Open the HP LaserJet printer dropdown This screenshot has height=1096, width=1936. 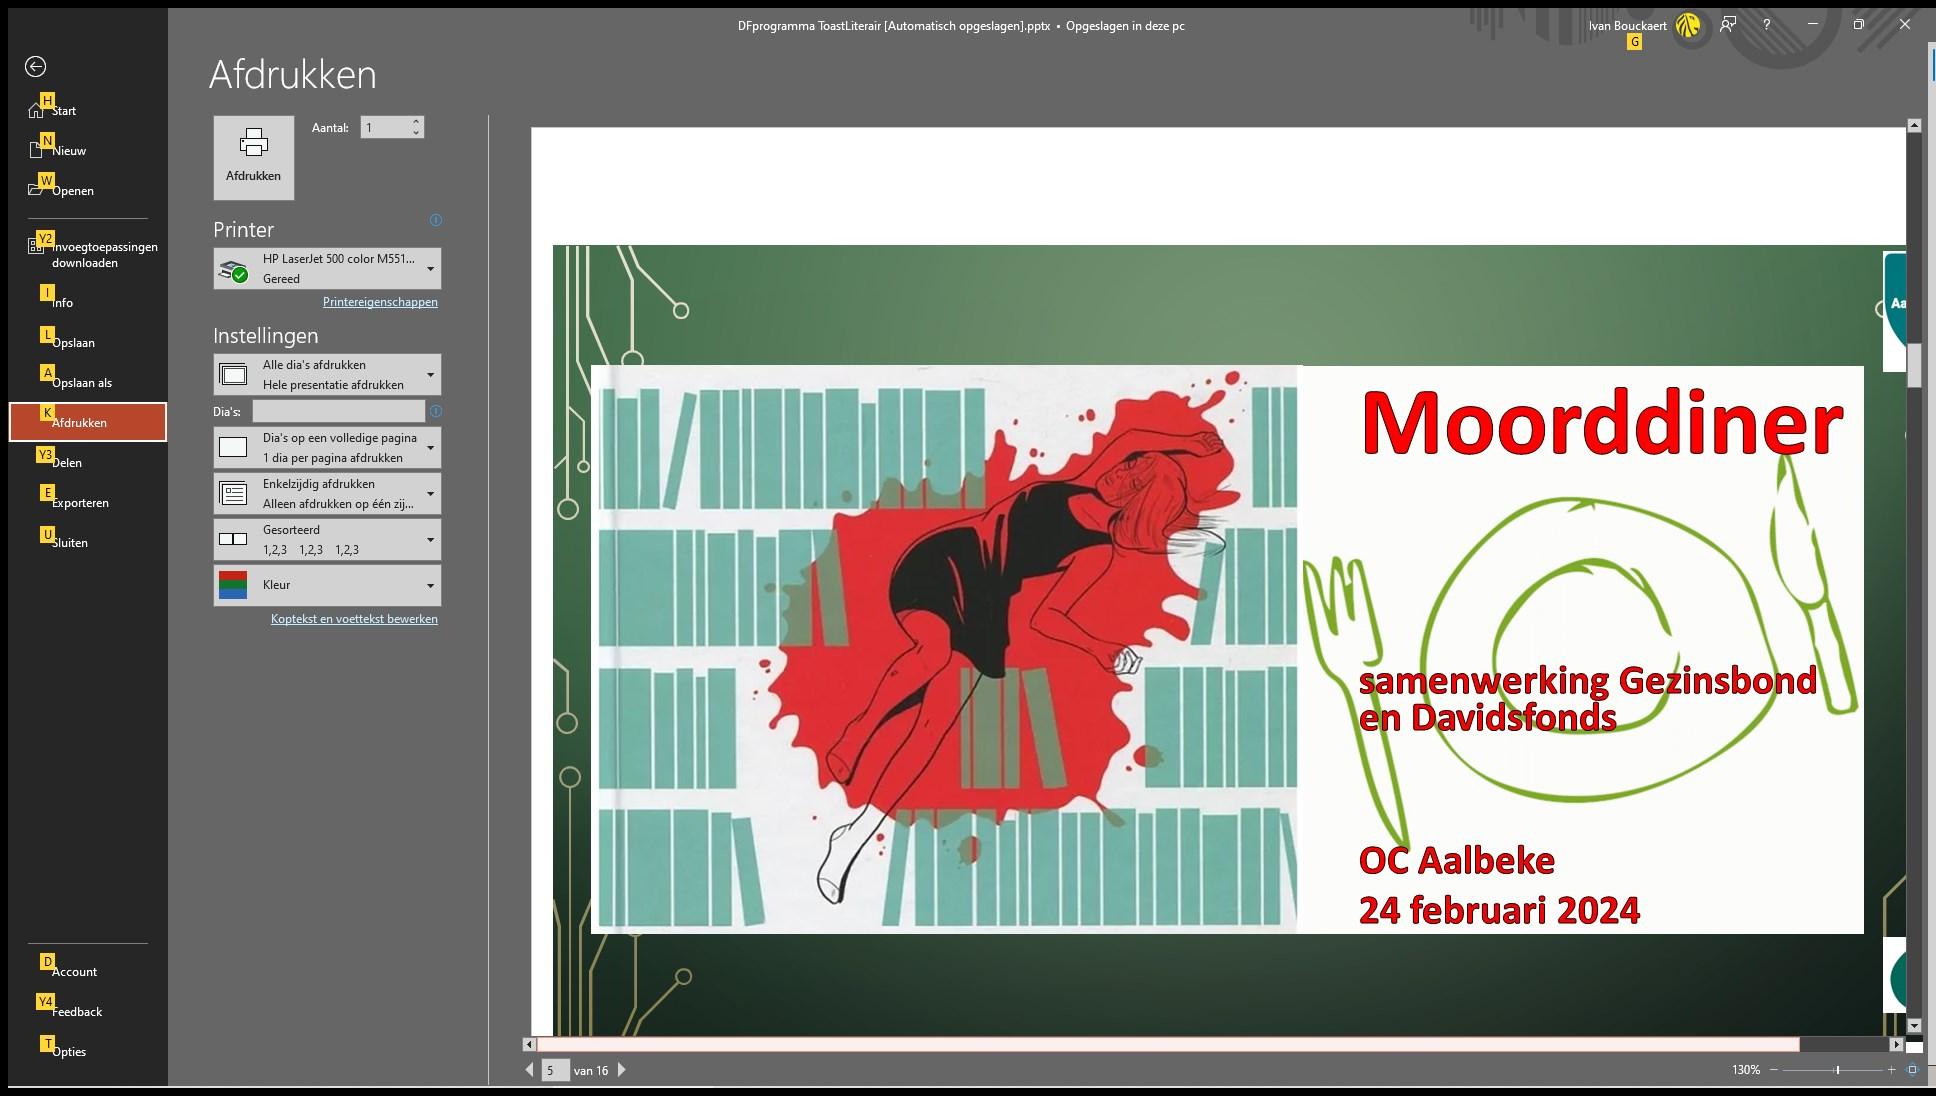click(x=327, y=269)
